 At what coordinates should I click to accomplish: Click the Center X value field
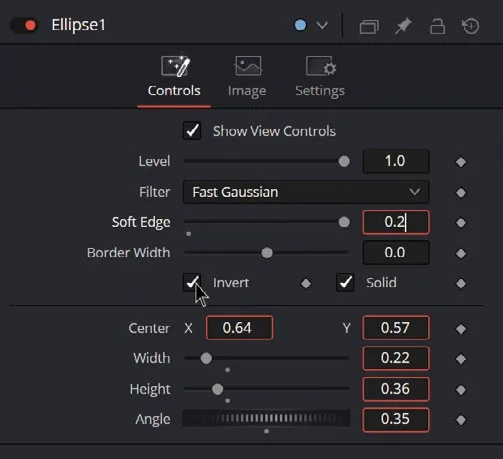point(239,328)
